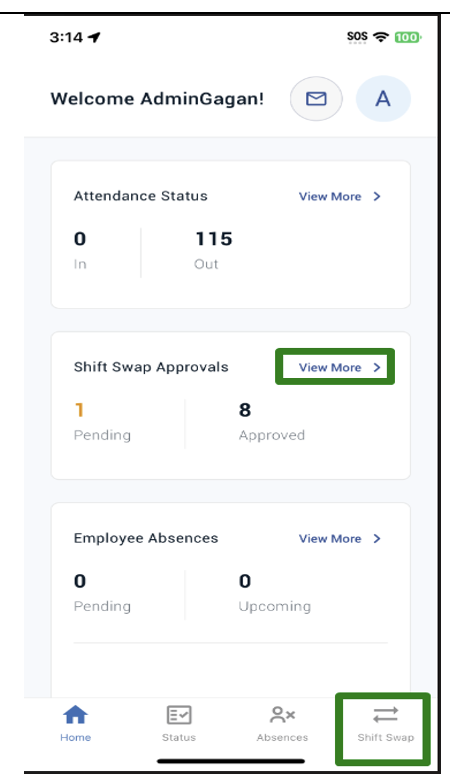Image resolution: width=450 pixels, height=776 pixels.
Task: Expand Shift Swap Approvals chevron arrow
Action: click(377, 367)
